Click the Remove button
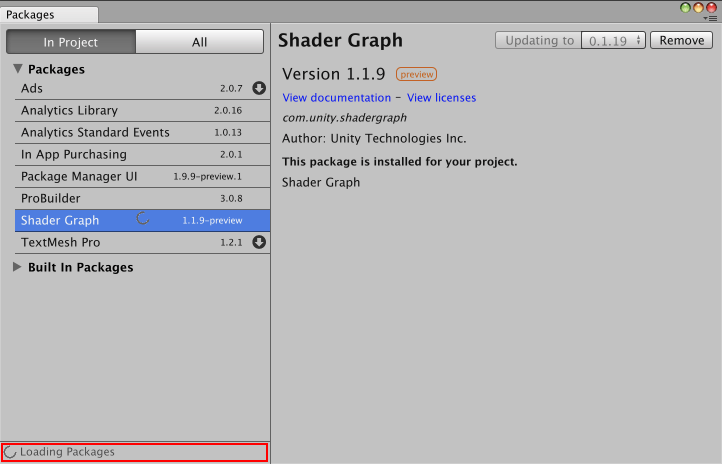The width and height of the screenshot is (722, 464). pos(681,41)
